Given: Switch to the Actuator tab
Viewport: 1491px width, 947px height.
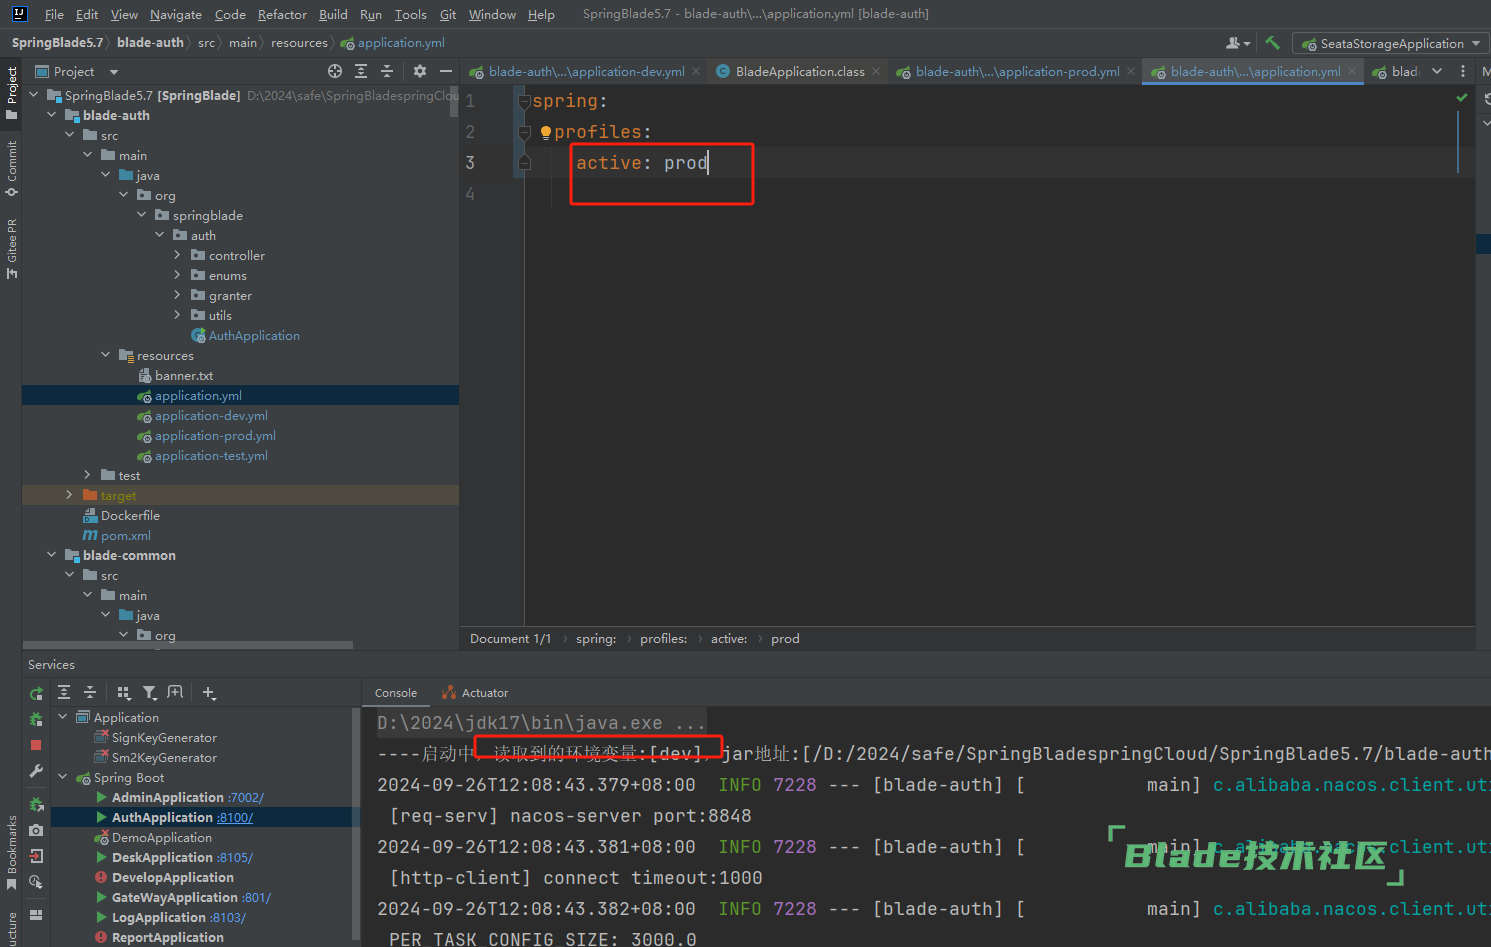Looking at the screenshot, I should tap(475, 693).
